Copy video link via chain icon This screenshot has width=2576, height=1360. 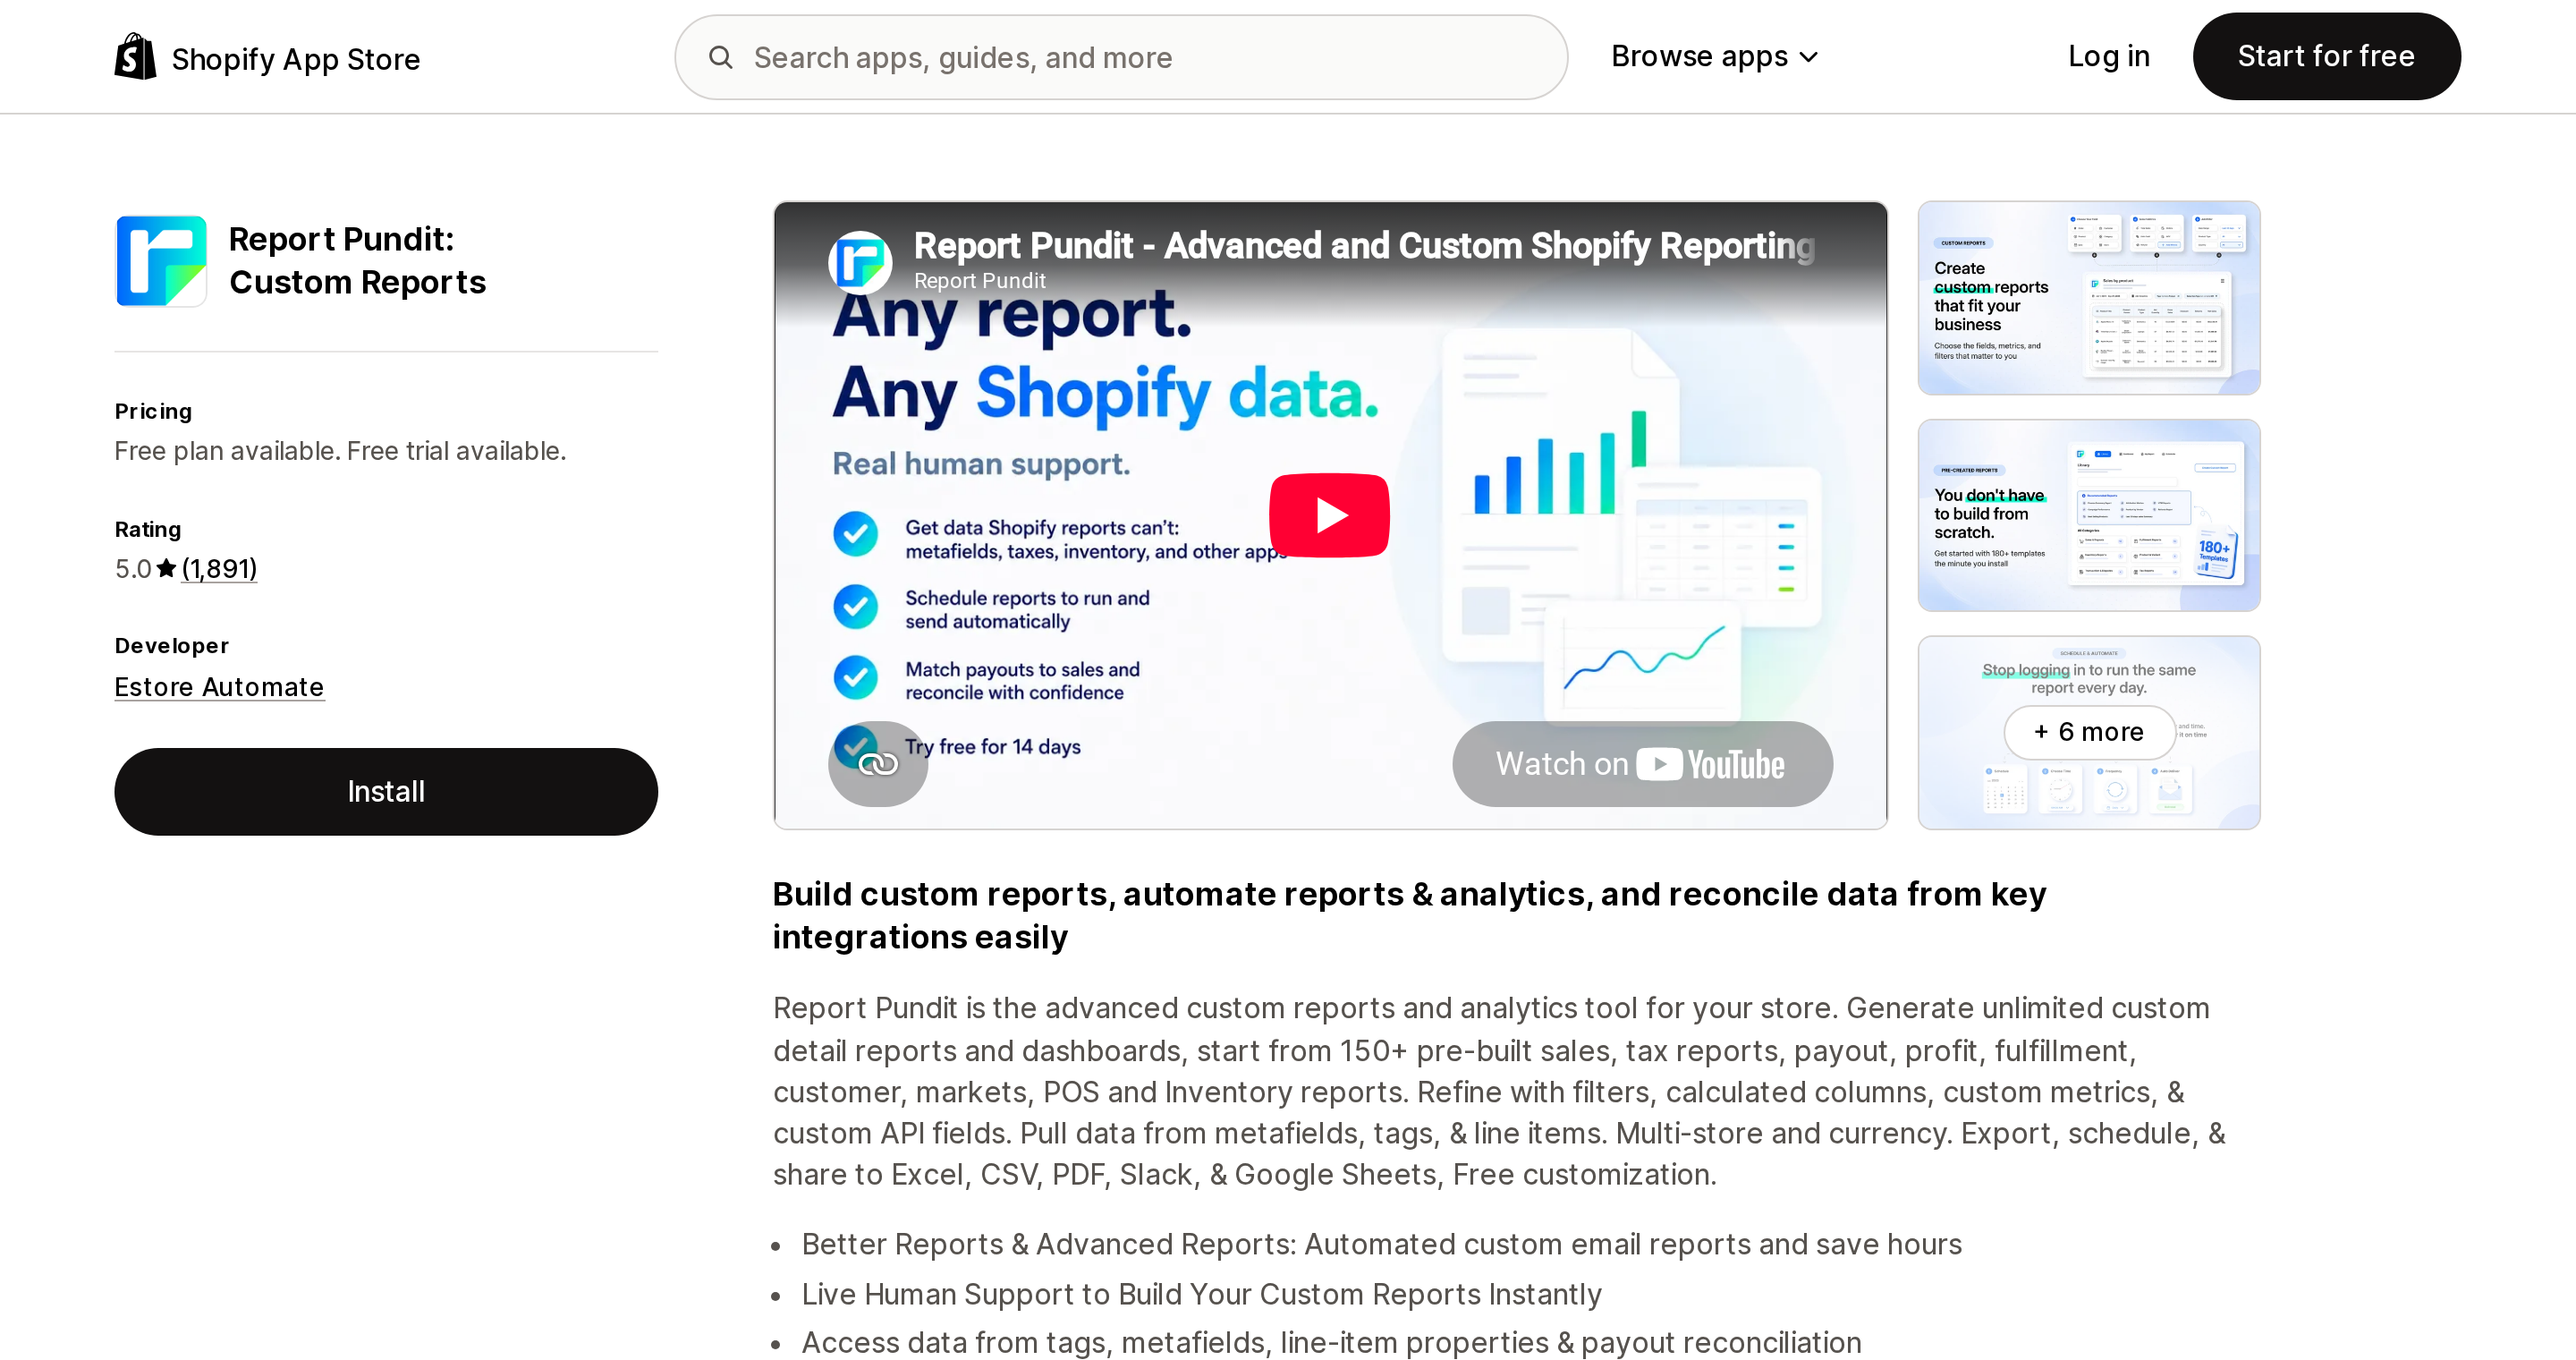pos(878,764)
